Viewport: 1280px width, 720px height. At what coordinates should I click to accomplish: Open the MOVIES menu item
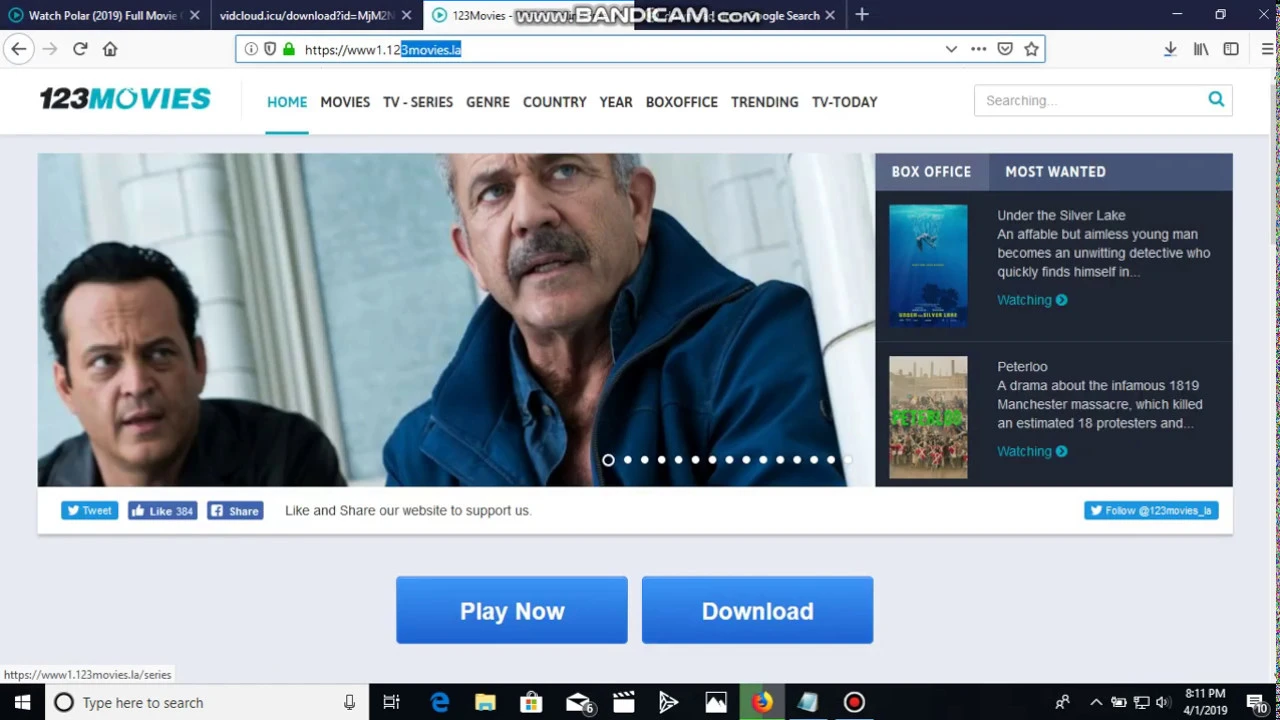click(x=345, y=102)
